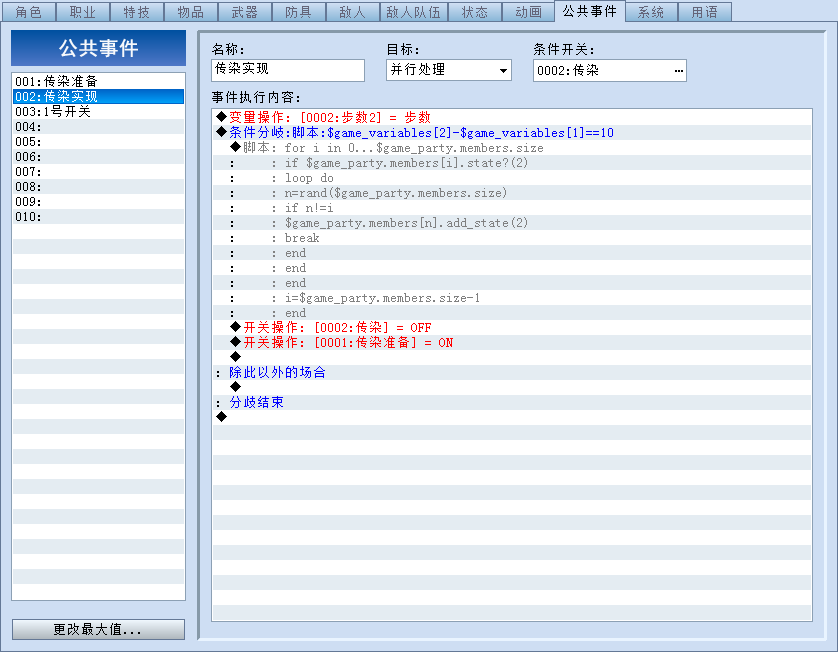
Task: Open the 目标 dropdown showing 并行处理
Action: point(448,70)
